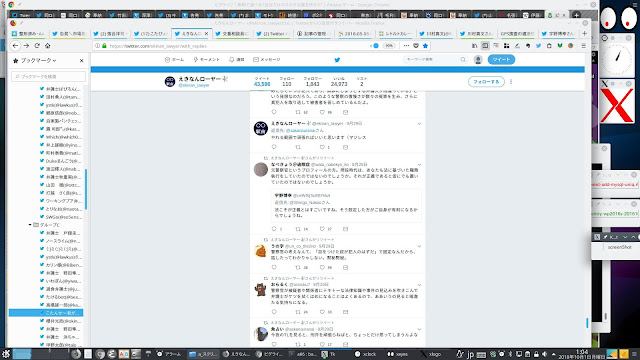Viewport: 640px width, 360px height.
Task: Like the えきなんローヤー reply to @sakanasanaa
Action: click(322, 147)
